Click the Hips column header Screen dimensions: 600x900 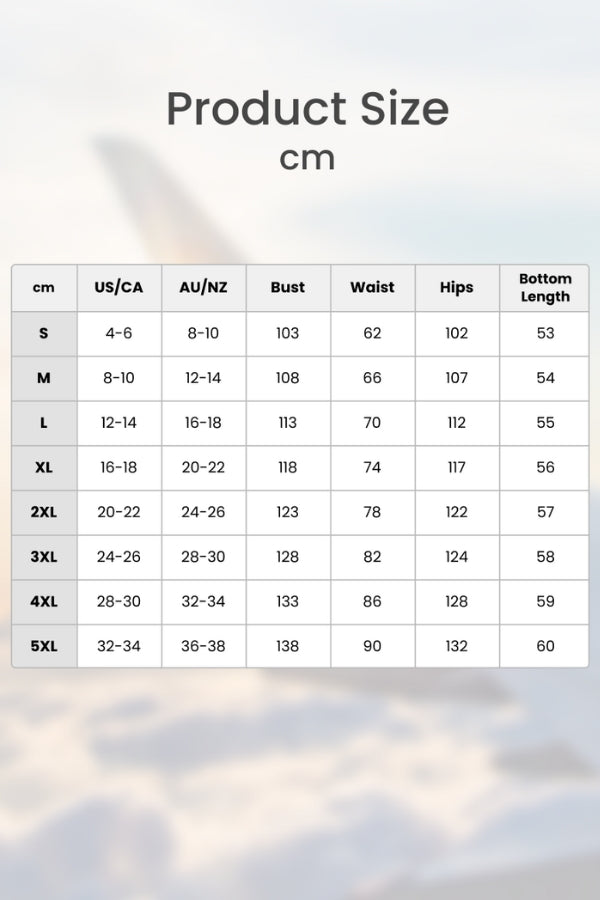[x=457, y=288]
